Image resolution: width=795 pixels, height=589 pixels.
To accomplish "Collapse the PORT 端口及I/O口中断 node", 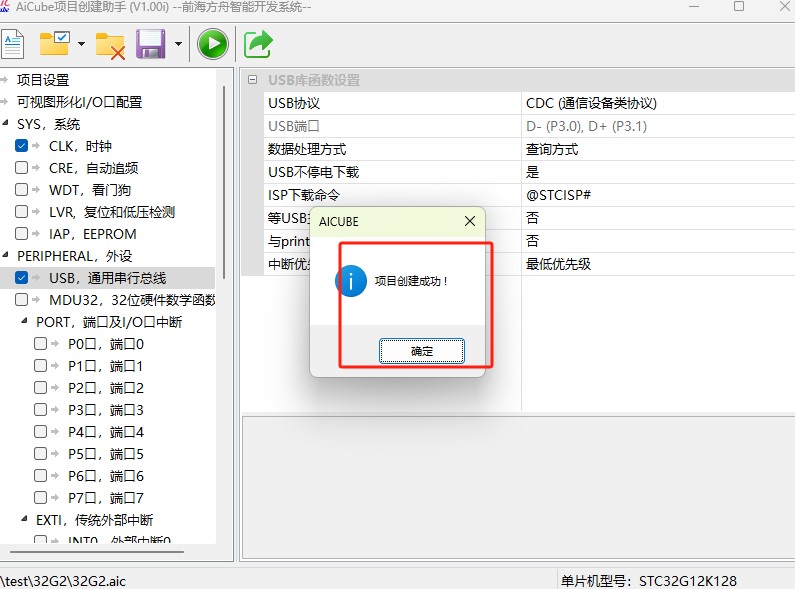I will [x=24, y=321].
